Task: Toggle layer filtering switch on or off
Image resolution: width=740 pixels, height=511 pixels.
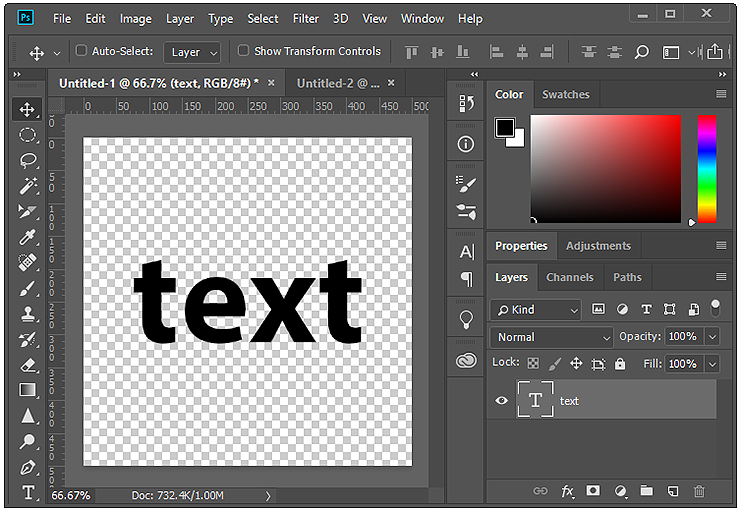Action: 715,308
